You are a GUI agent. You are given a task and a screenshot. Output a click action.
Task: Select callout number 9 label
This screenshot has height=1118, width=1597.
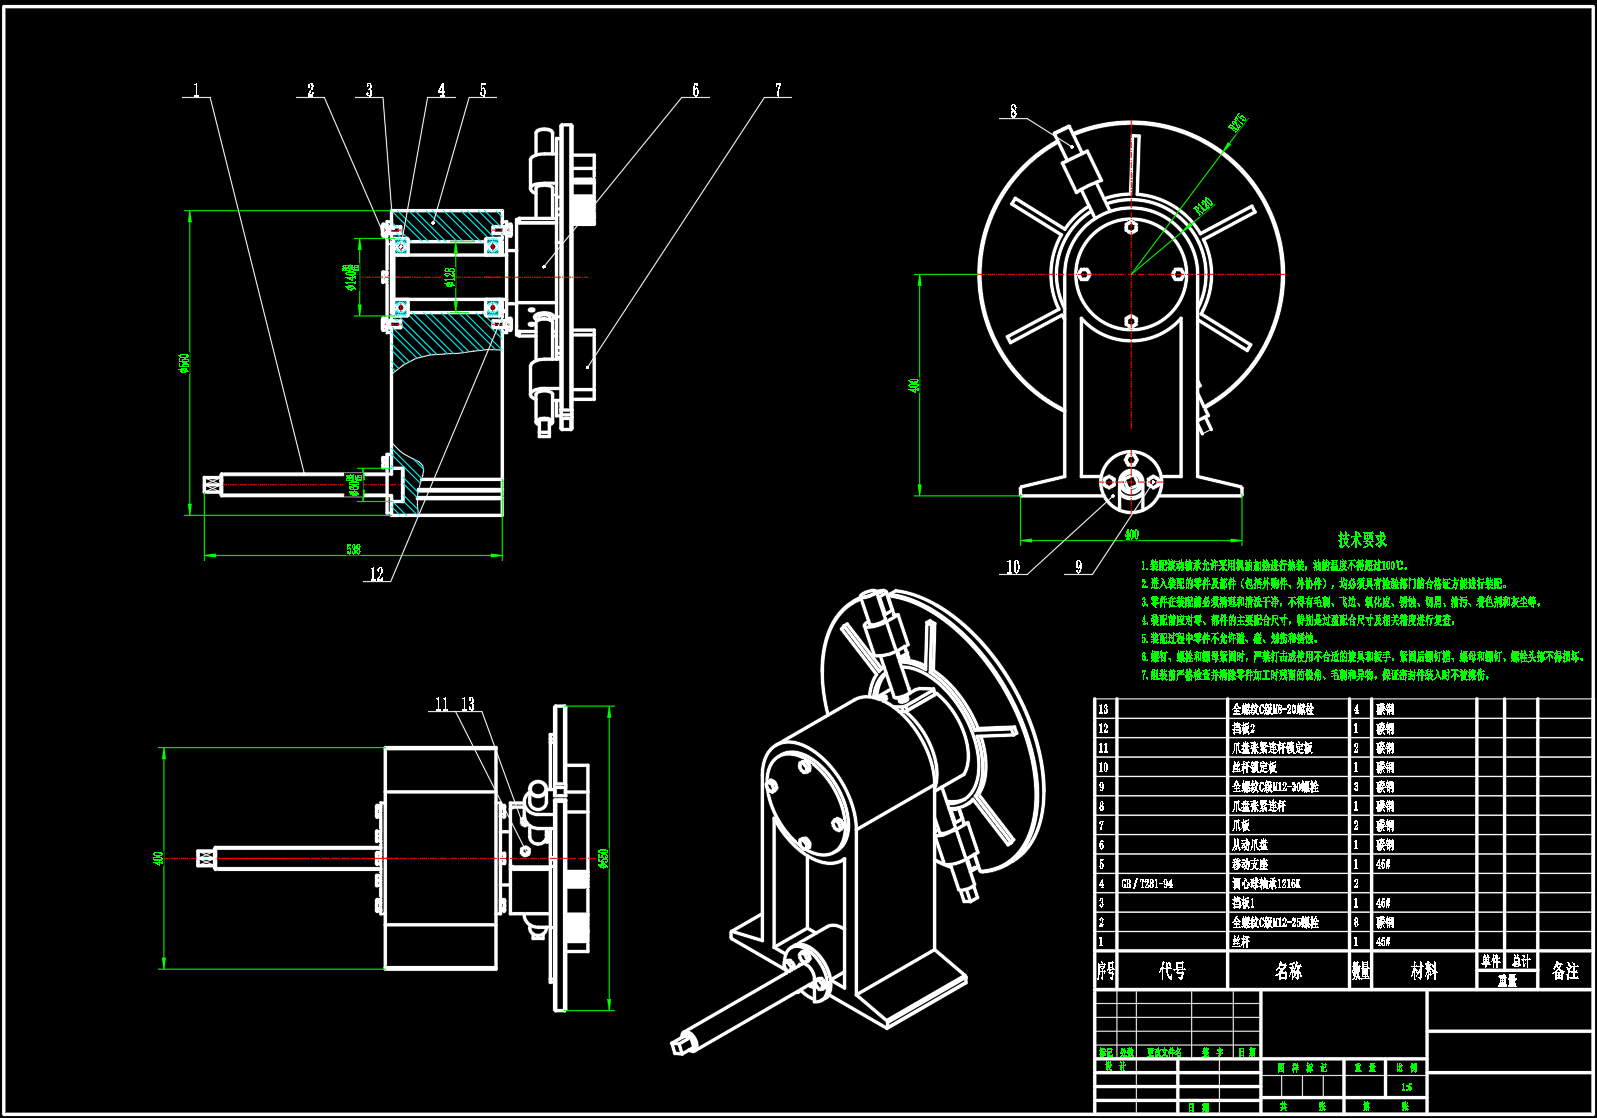(x=1078, y=567)
